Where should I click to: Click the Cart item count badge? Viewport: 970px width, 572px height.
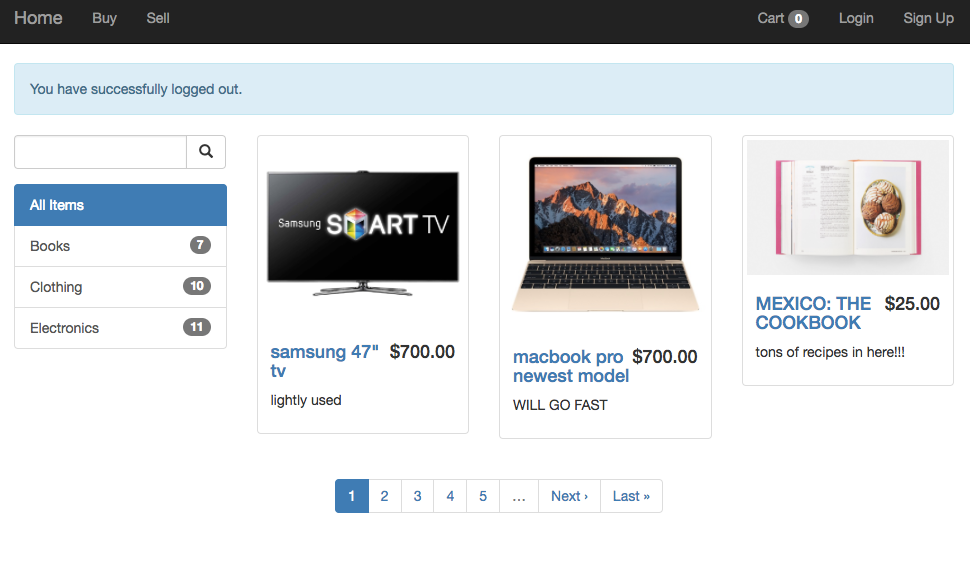pyautogui.click(x=798, y=19)
